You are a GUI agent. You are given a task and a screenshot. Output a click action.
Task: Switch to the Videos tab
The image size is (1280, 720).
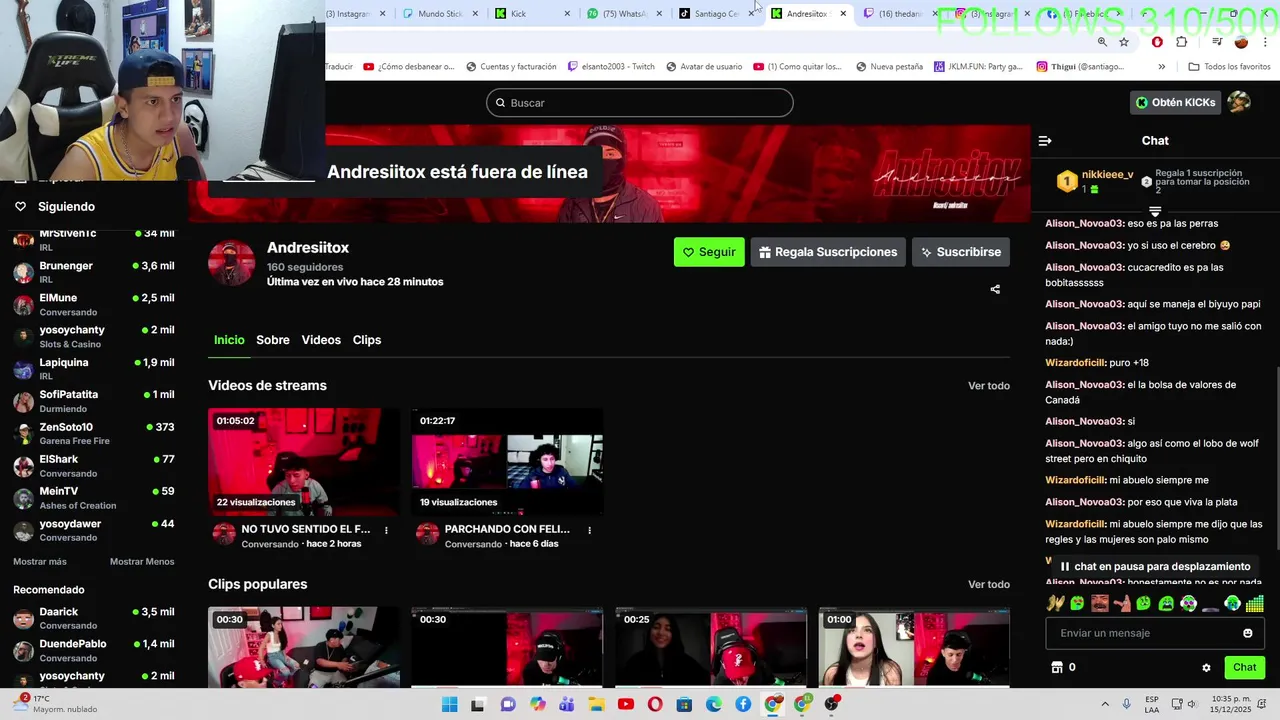(321, 340)
